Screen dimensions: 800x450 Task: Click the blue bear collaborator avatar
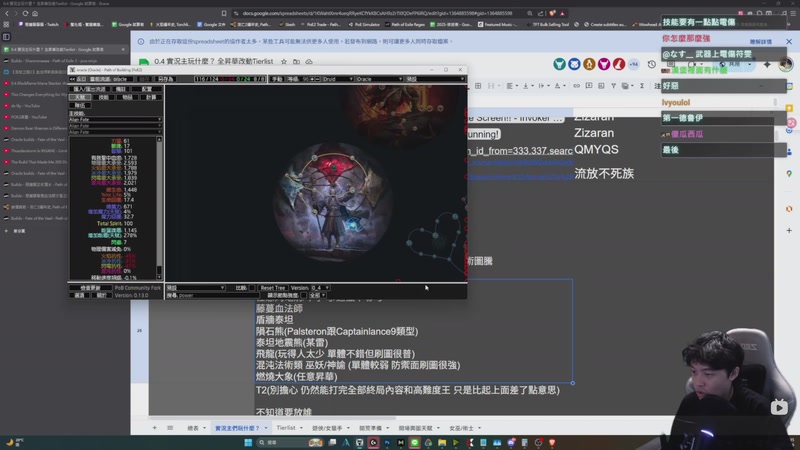tap(574, 64)
